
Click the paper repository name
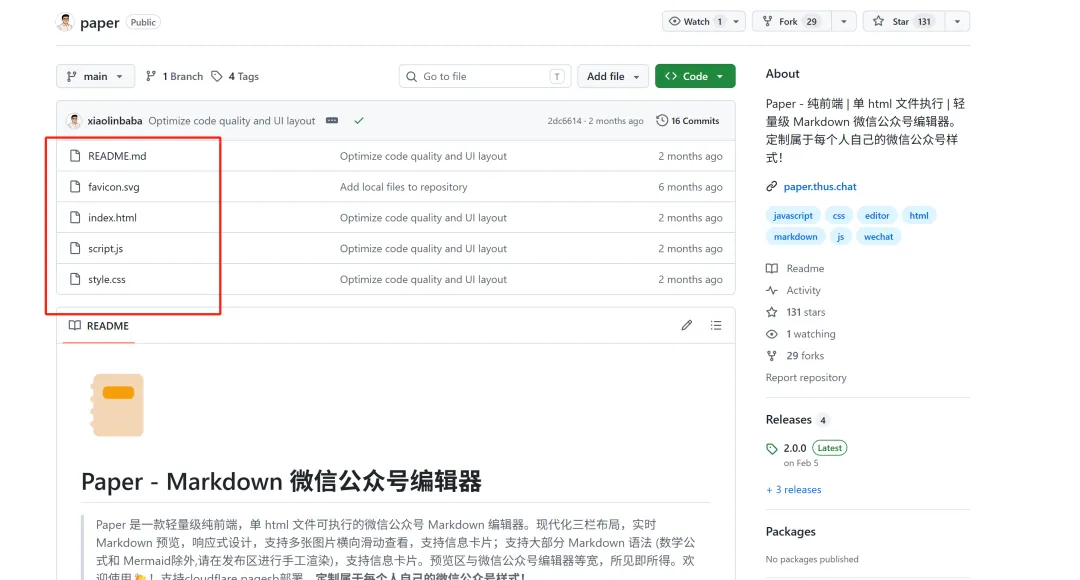tap(99, 23)
